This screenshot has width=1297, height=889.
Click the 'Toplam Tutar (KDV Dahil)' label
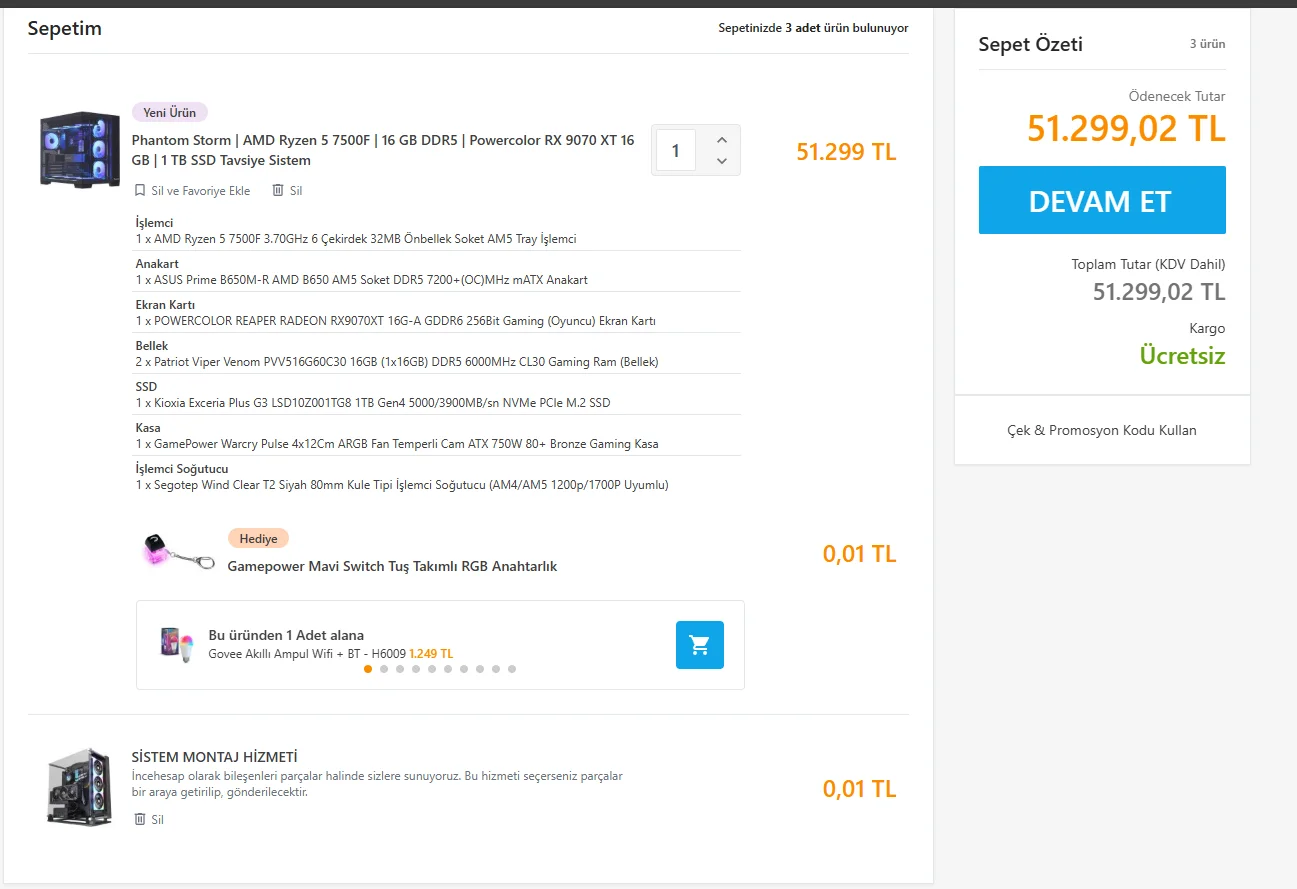point(1148,265)
